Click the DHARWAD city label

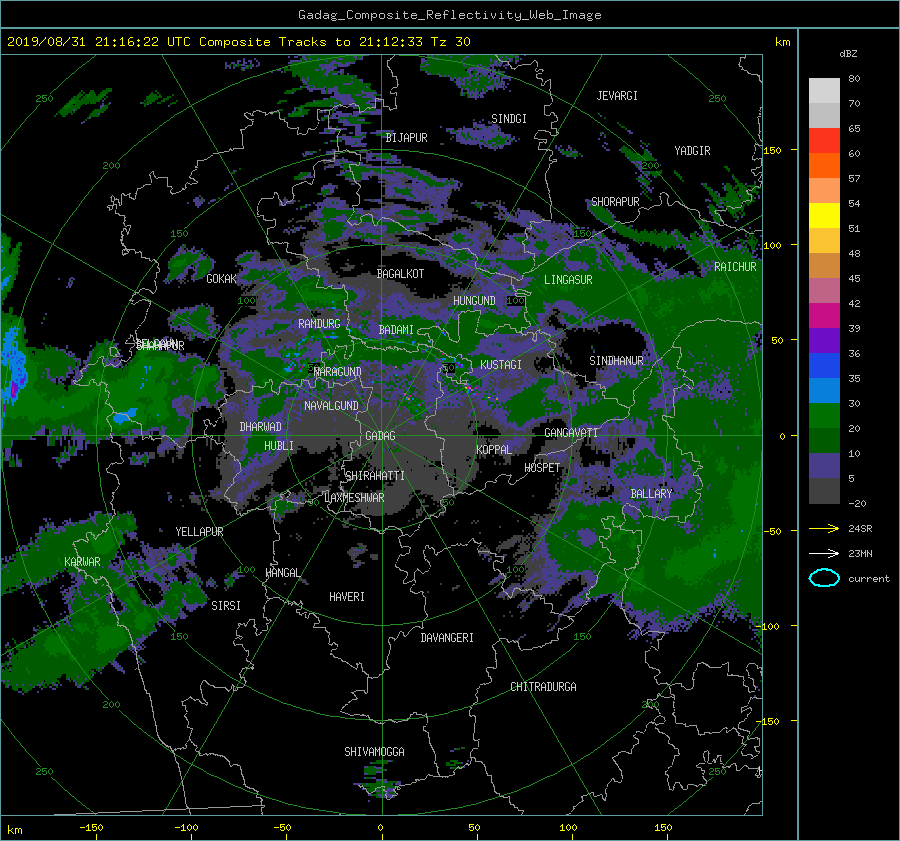pos(260,427)
